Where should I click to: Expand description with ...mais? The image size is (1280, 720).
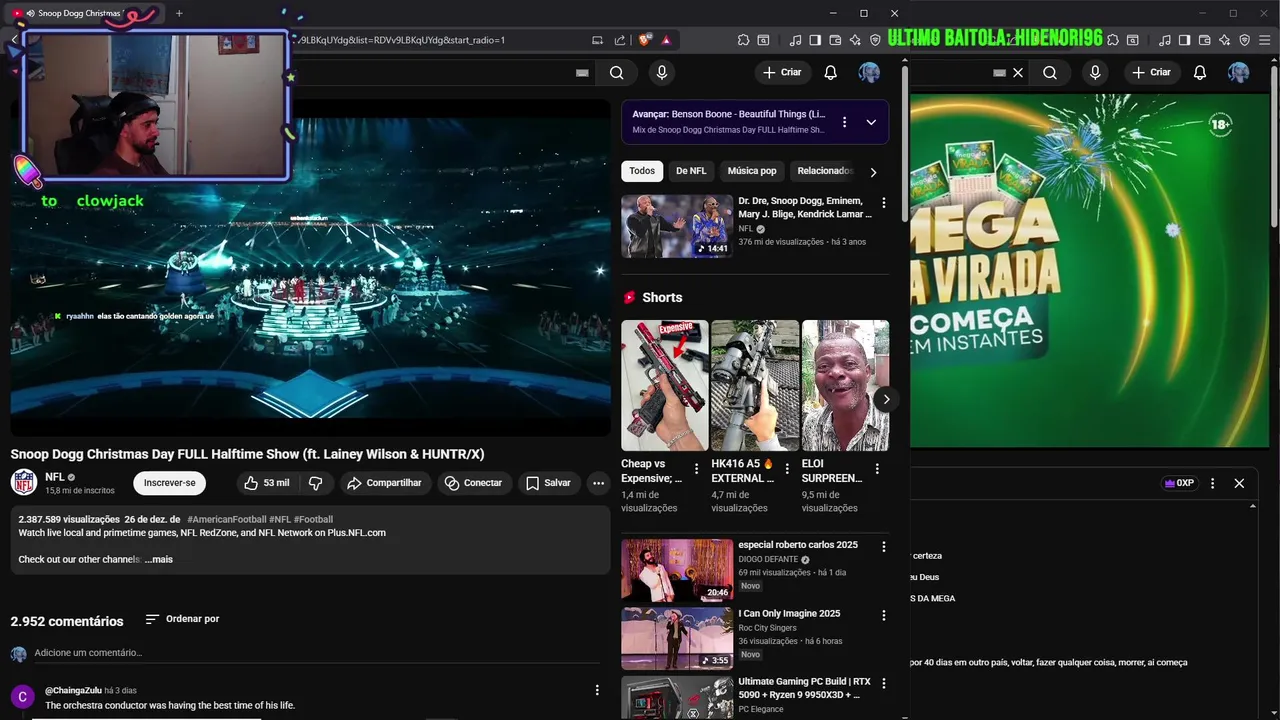coord(159,559)
